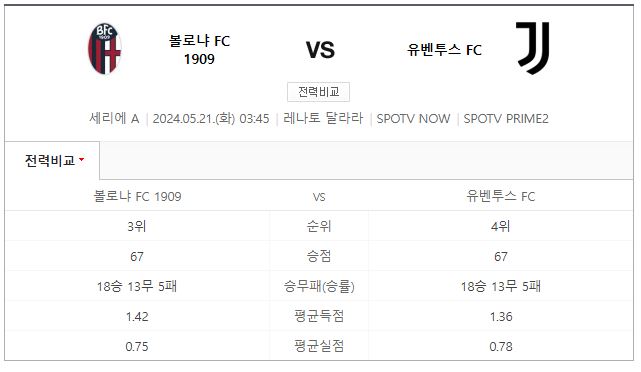The width and height of the screenshot is (641, 372).
Task: Expand the red arrow beside 전력비교 tab
Action: [x=81, y=159]
